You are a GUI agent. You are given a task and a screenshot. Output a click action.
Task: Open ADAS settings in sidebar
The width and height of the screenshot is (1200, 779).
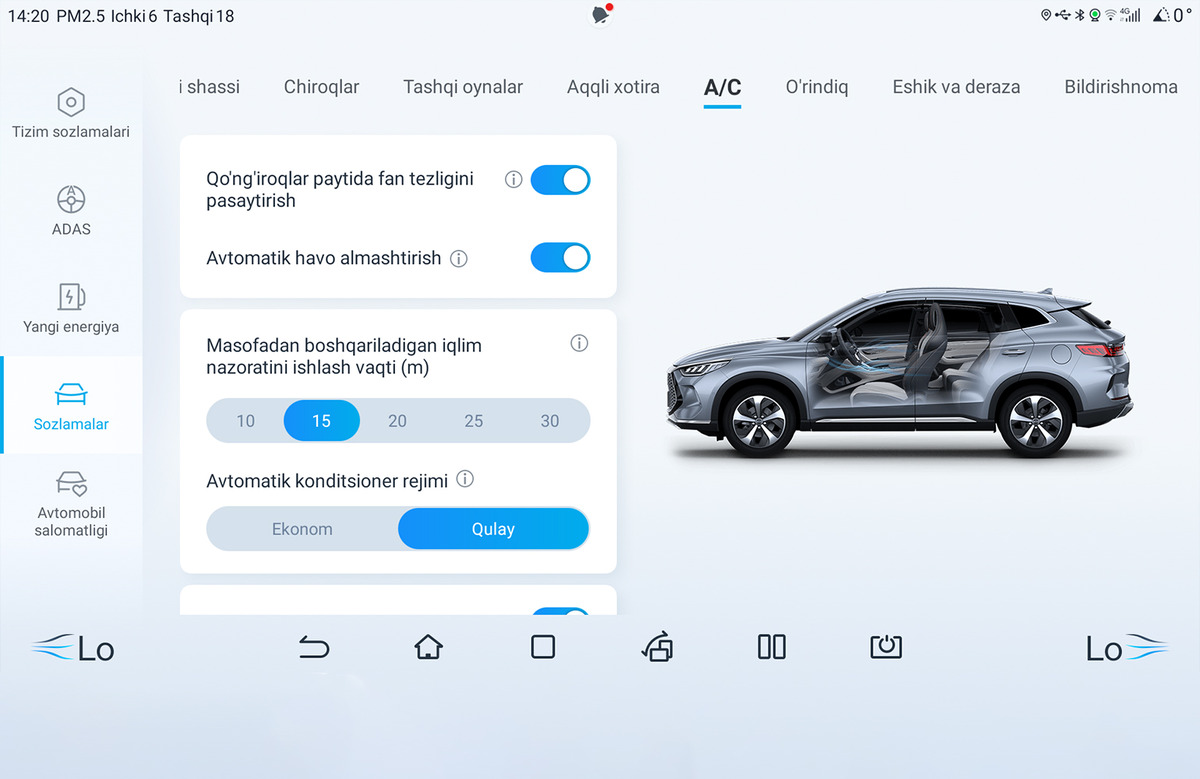click(x=71, y=211)
